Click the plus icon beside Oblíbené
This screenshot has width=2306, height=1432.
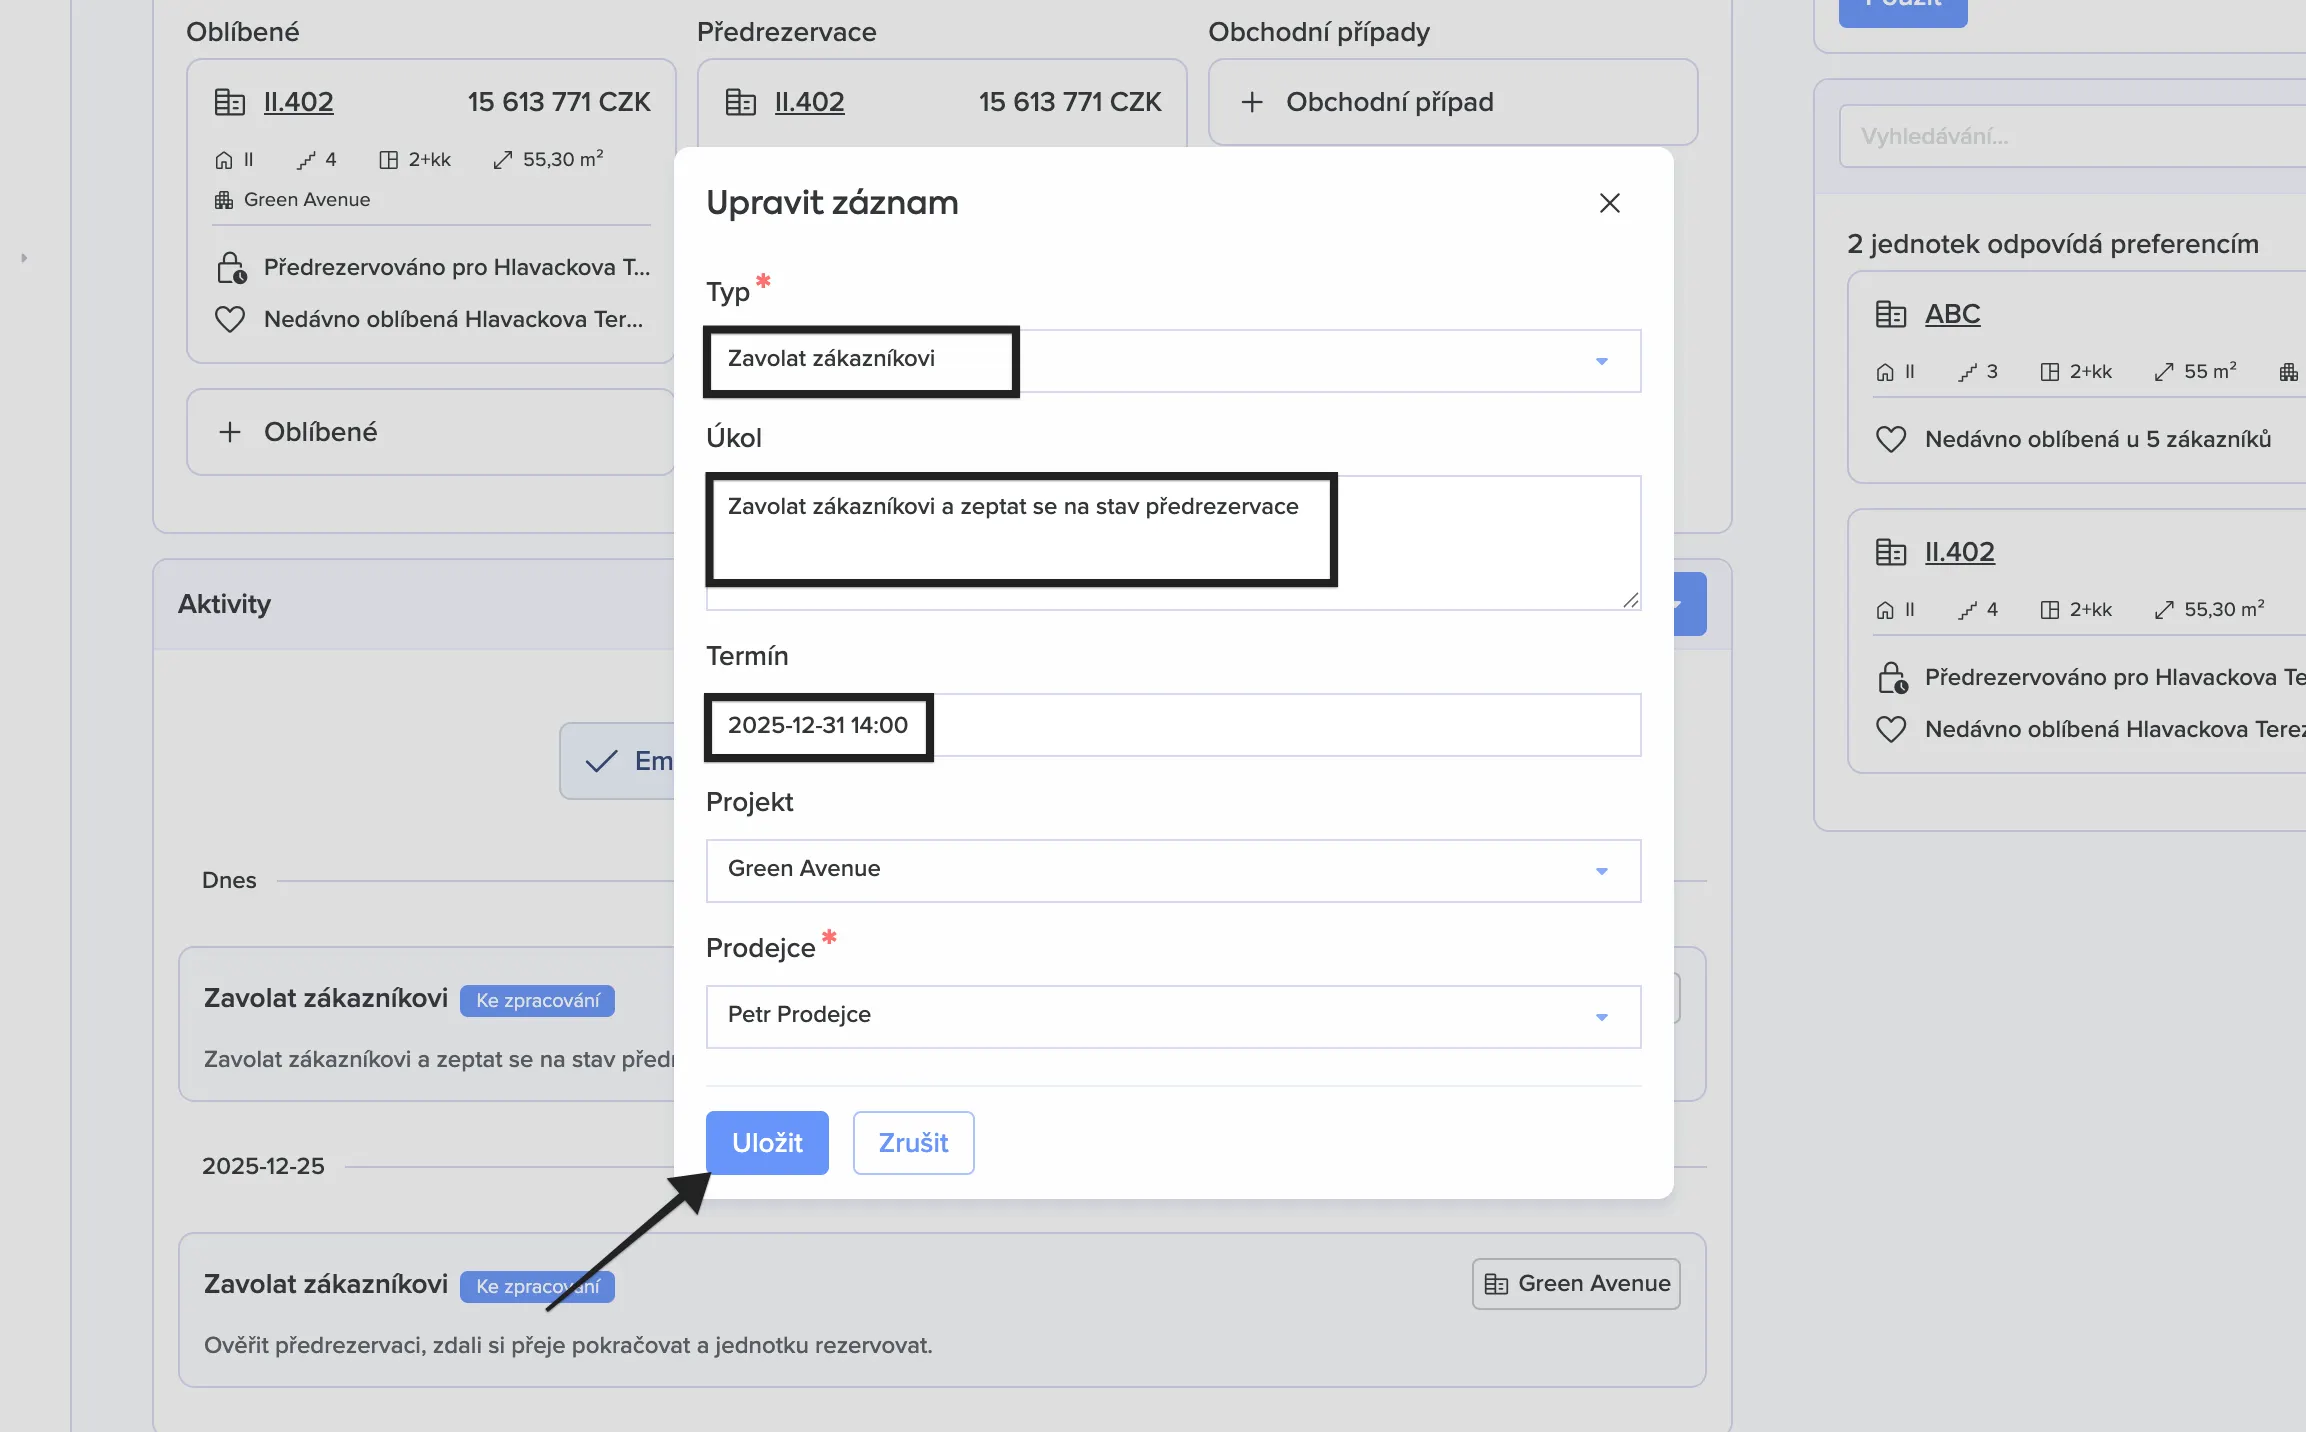tap(230, 432)
